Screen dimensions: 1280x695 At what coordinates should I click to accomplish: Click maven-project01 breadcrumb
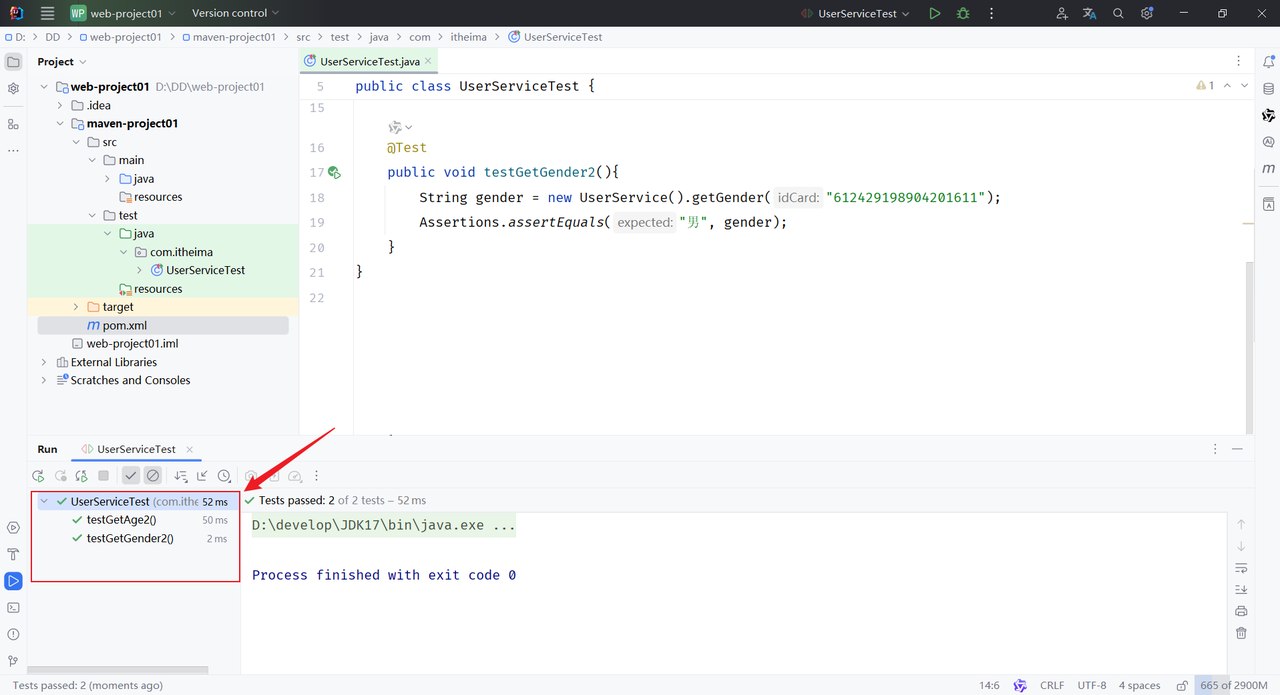[x=227, y=37]
